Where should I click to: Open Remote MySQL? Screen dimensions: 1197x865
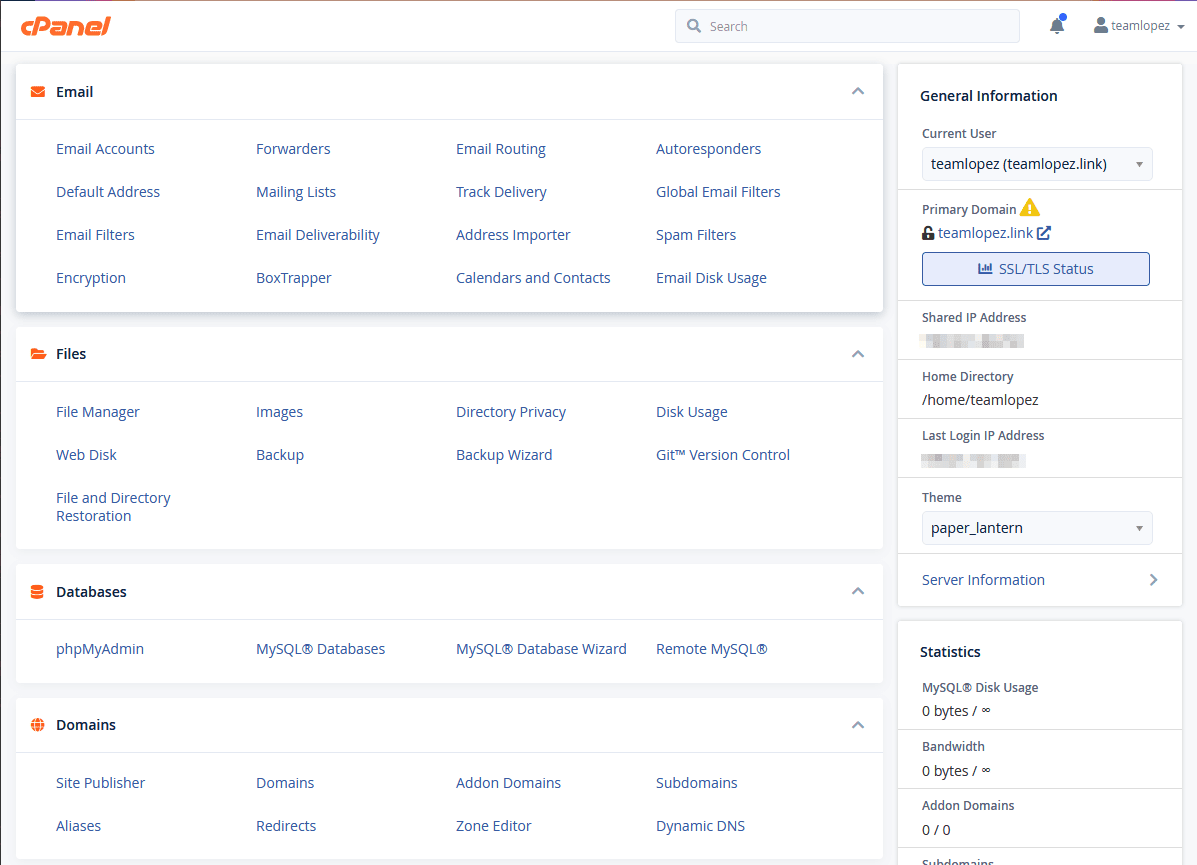pos(711,649)
